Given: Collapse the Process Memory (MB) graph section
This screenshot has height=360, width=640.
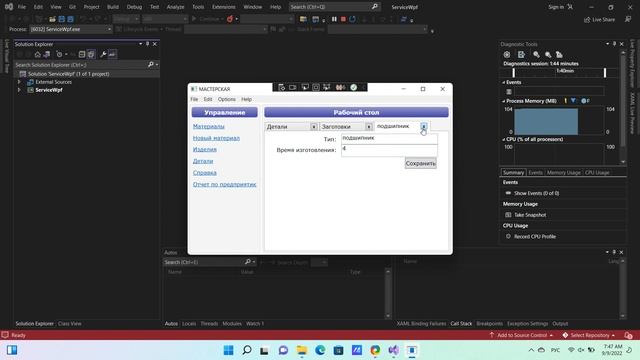Looking at the screenshot, I should [x=504, y=101].
